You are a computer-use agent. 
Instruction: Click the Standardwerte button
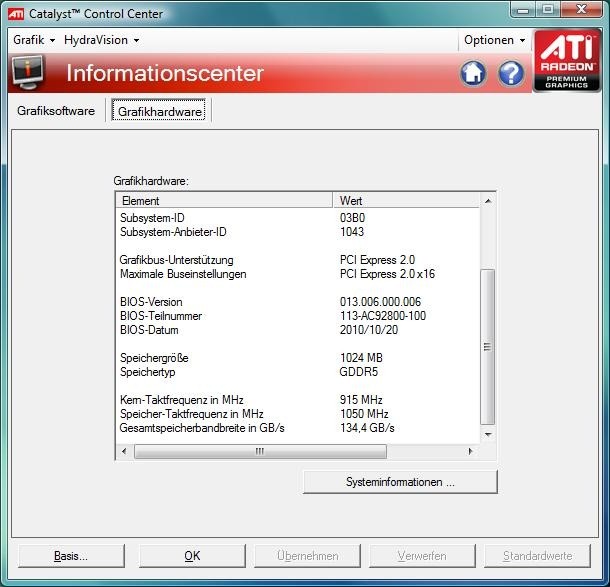click(537, 556)
